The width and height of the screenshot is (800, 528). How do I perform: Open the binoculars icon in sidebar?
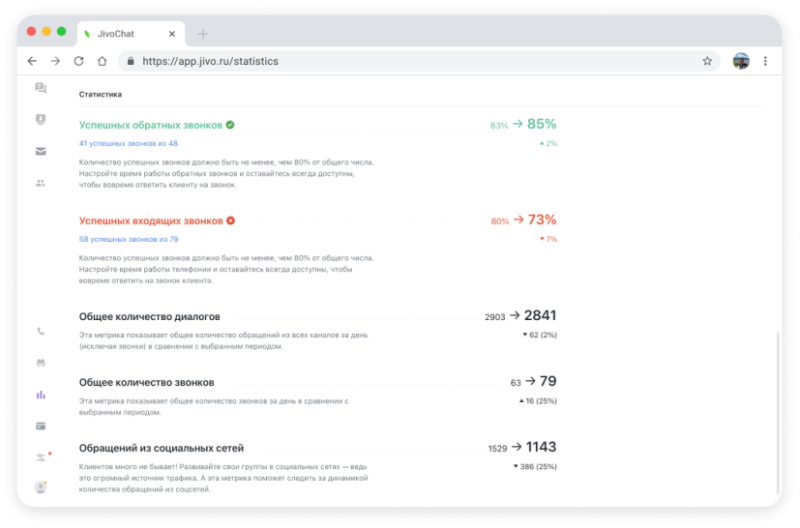point(41,363)
